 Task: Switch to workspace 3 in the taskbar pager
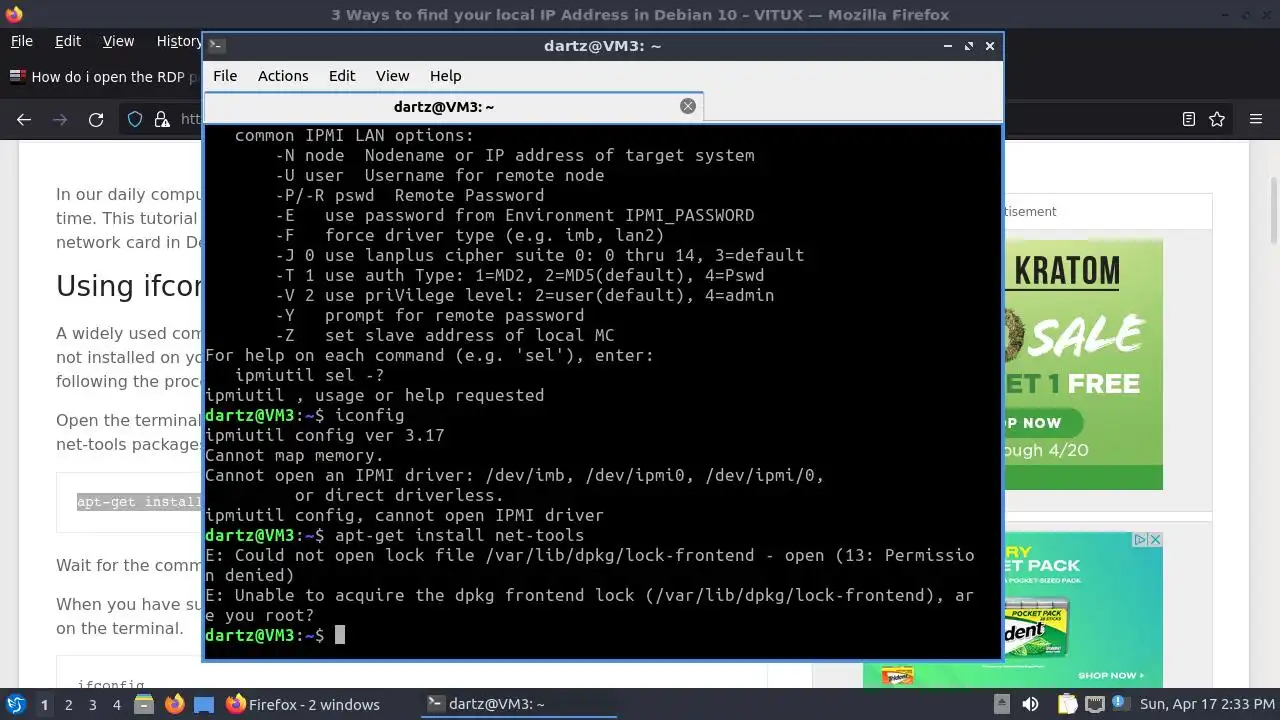[92, 704]
